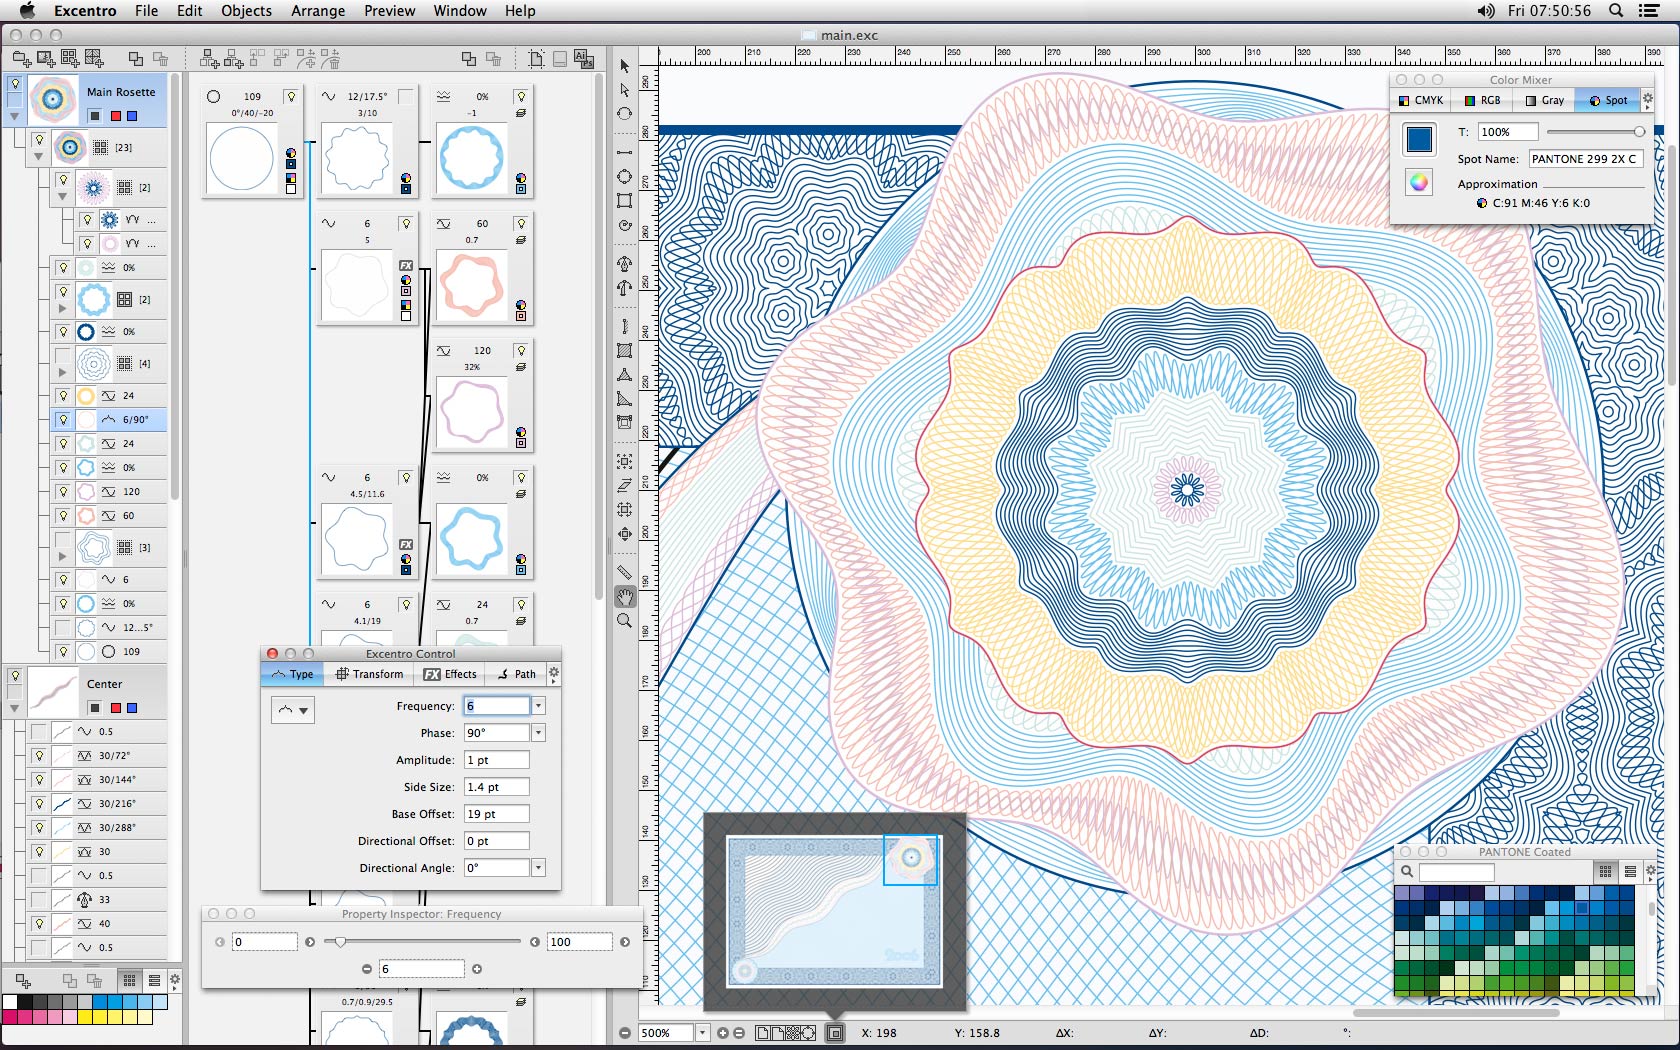The height and width of the screenshot is (1050, 1680).
Task: Pick the skew parallelogram tool
Action: point(625,485)
